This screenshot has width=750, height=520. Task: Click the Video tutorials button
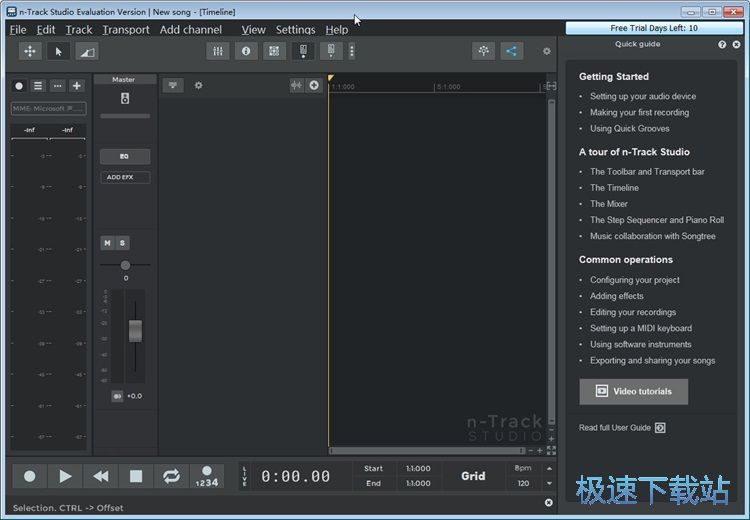pos(633,391)
